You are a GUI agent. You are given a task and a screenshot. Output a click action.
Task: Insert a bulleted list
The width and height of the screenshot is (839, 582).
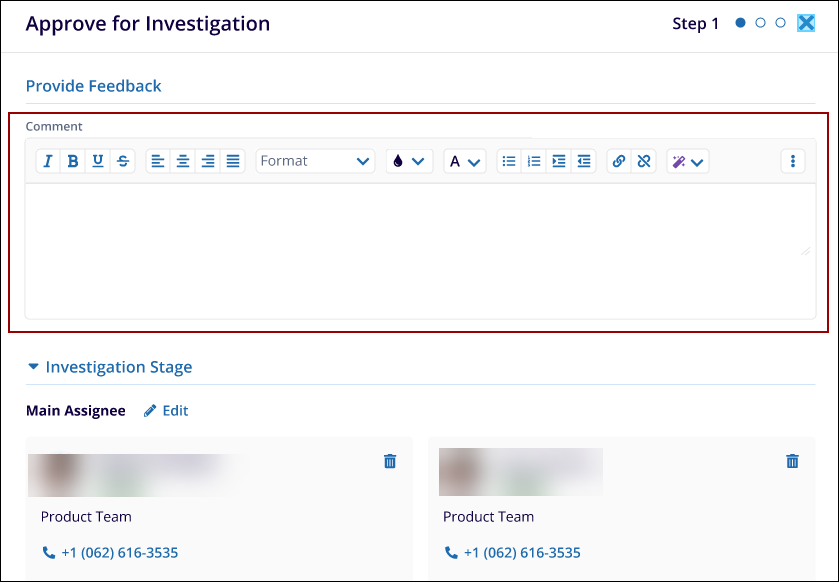[x=509, y=161]
